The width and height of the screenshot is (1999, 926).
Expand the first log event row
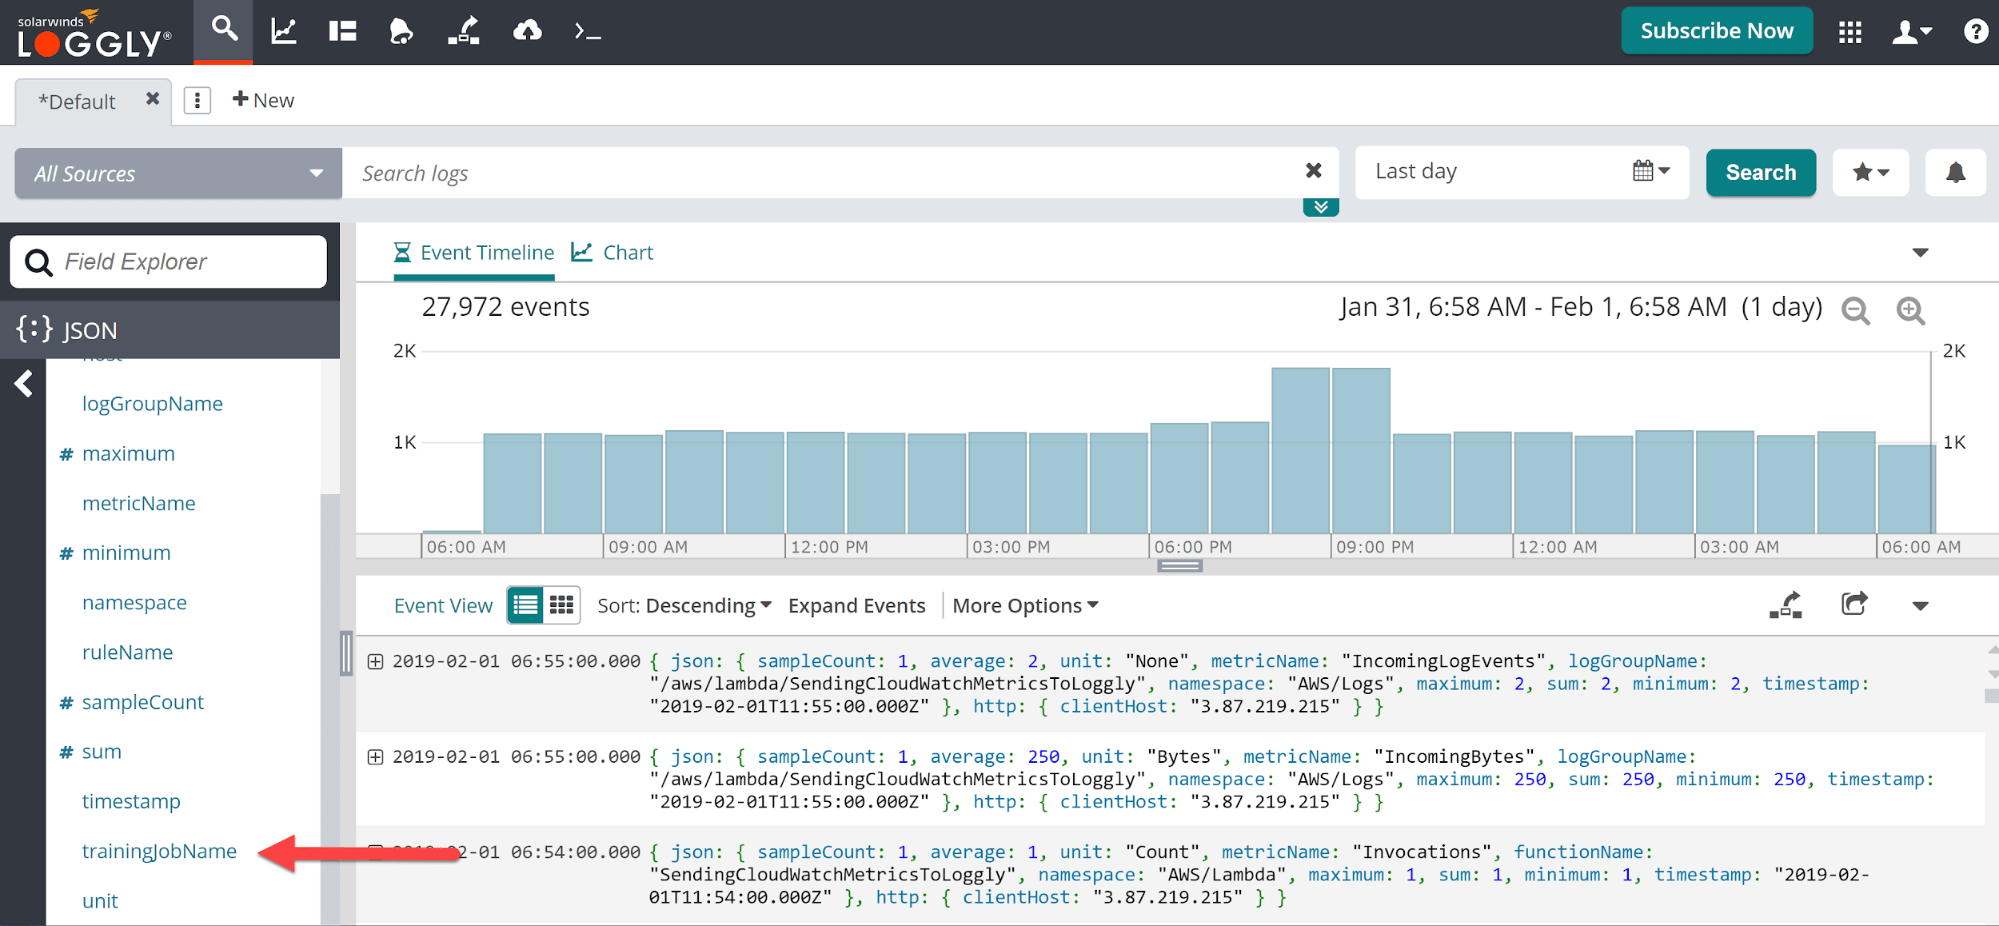click(375, 661)
